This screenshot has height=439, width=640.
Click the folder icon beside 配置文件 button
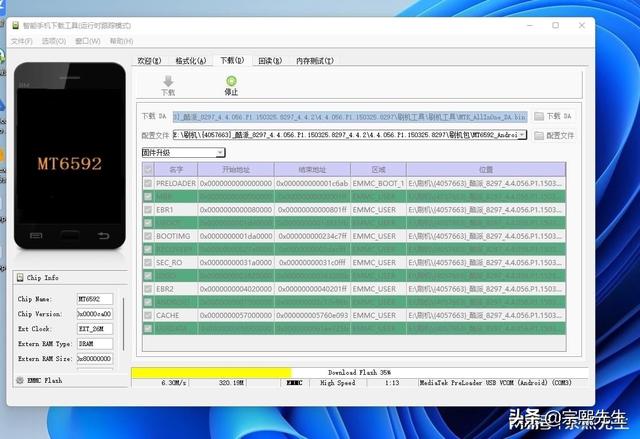539,135
